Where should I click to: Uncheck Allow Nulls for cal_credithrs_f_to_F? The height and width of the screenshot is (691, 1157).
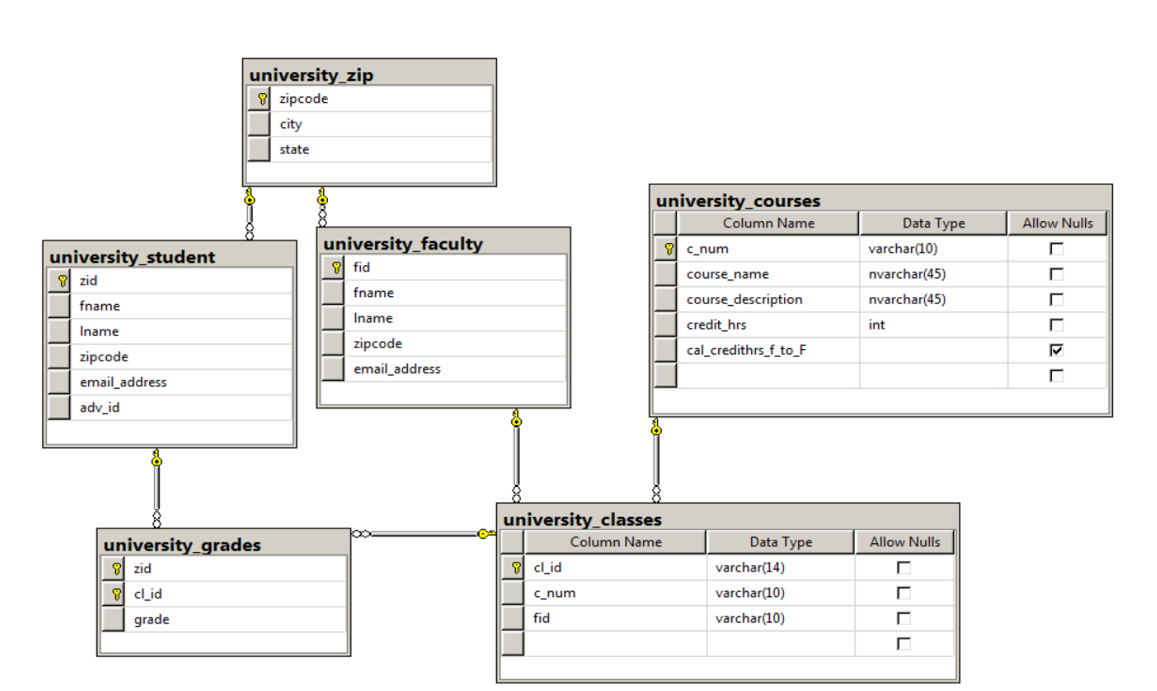[1057, 349]
